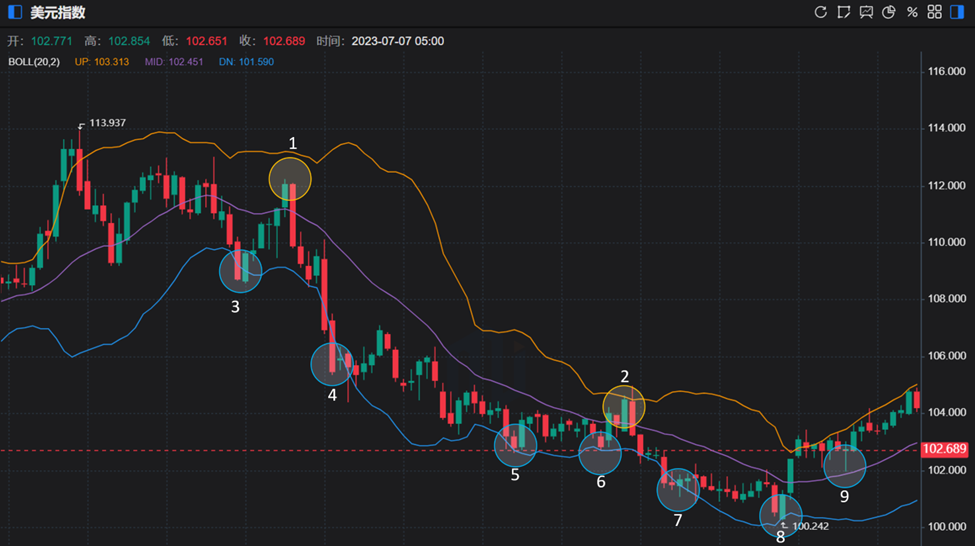
Task: Switch to percentage scale icon
Action: [x=911, y=12]
